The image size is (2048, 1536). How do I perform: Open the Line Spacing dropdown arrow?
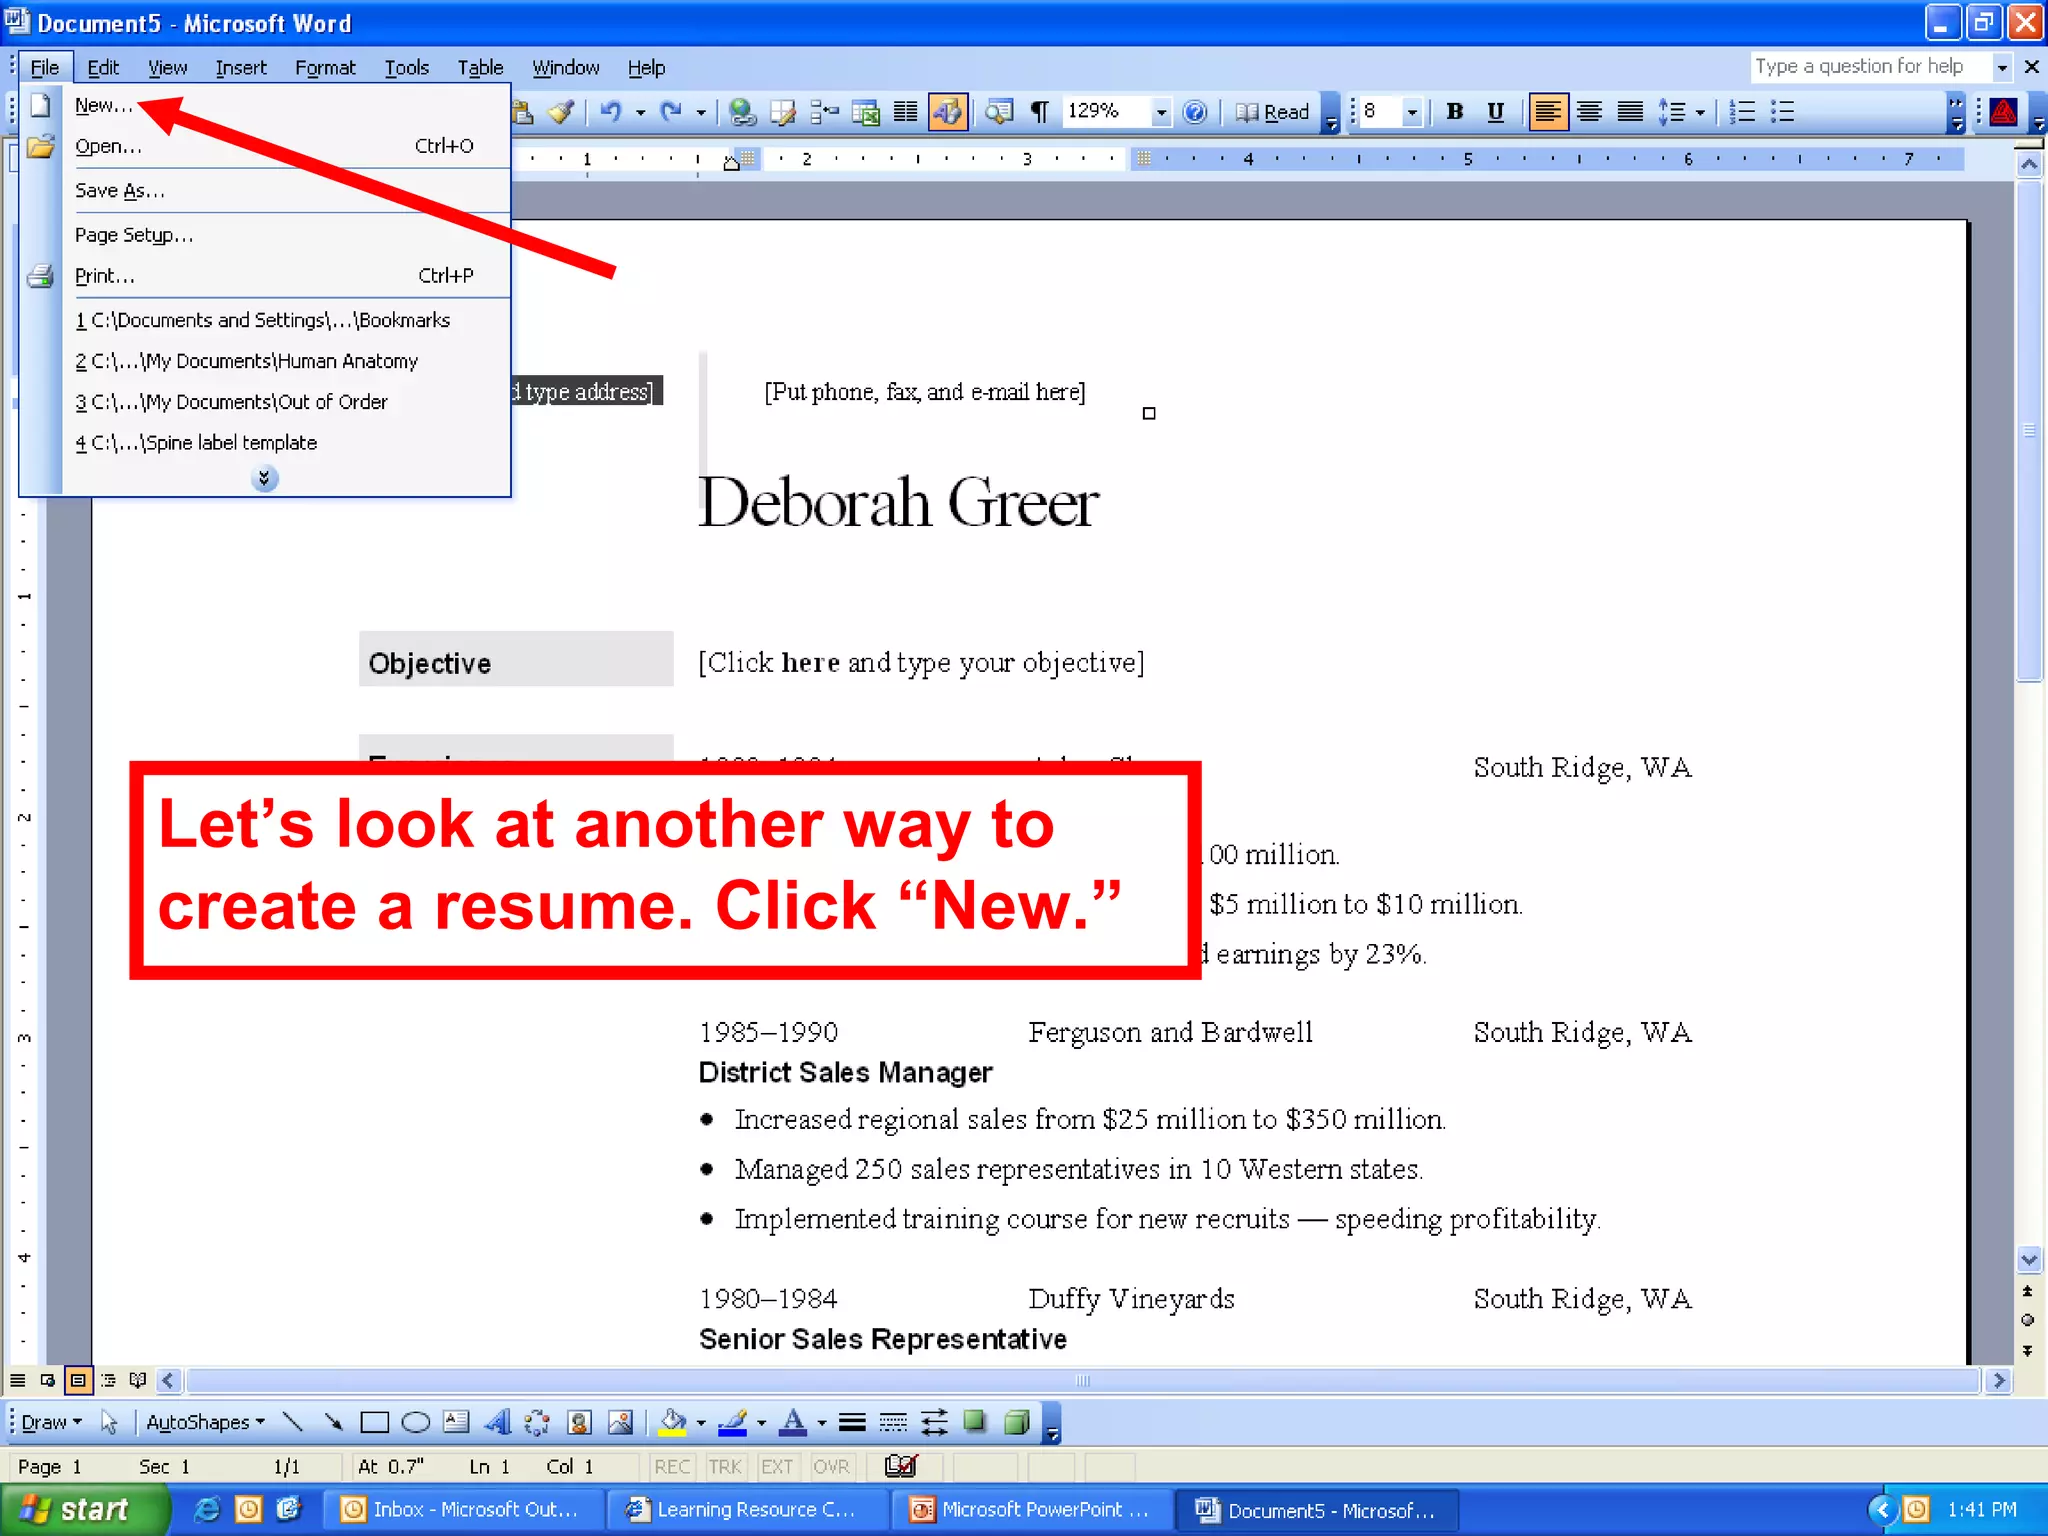pyautogui.click(x=1700, y=112)
